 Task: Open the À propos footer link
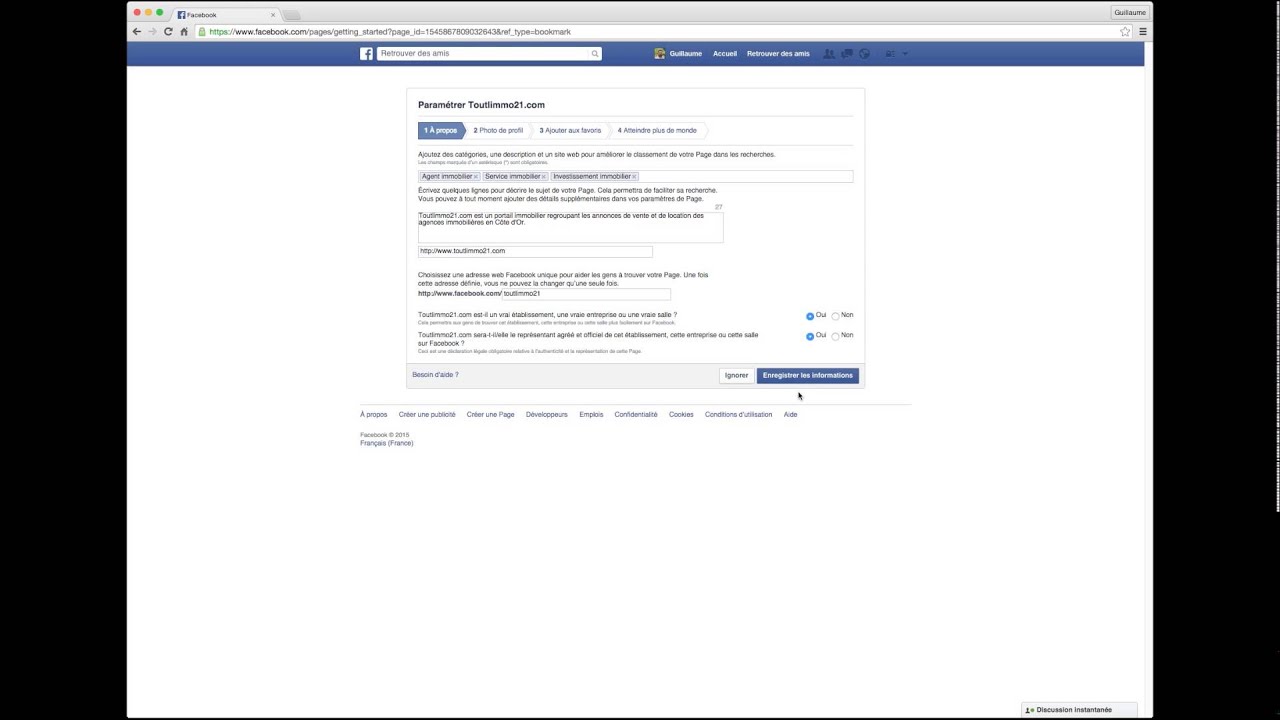374,415
